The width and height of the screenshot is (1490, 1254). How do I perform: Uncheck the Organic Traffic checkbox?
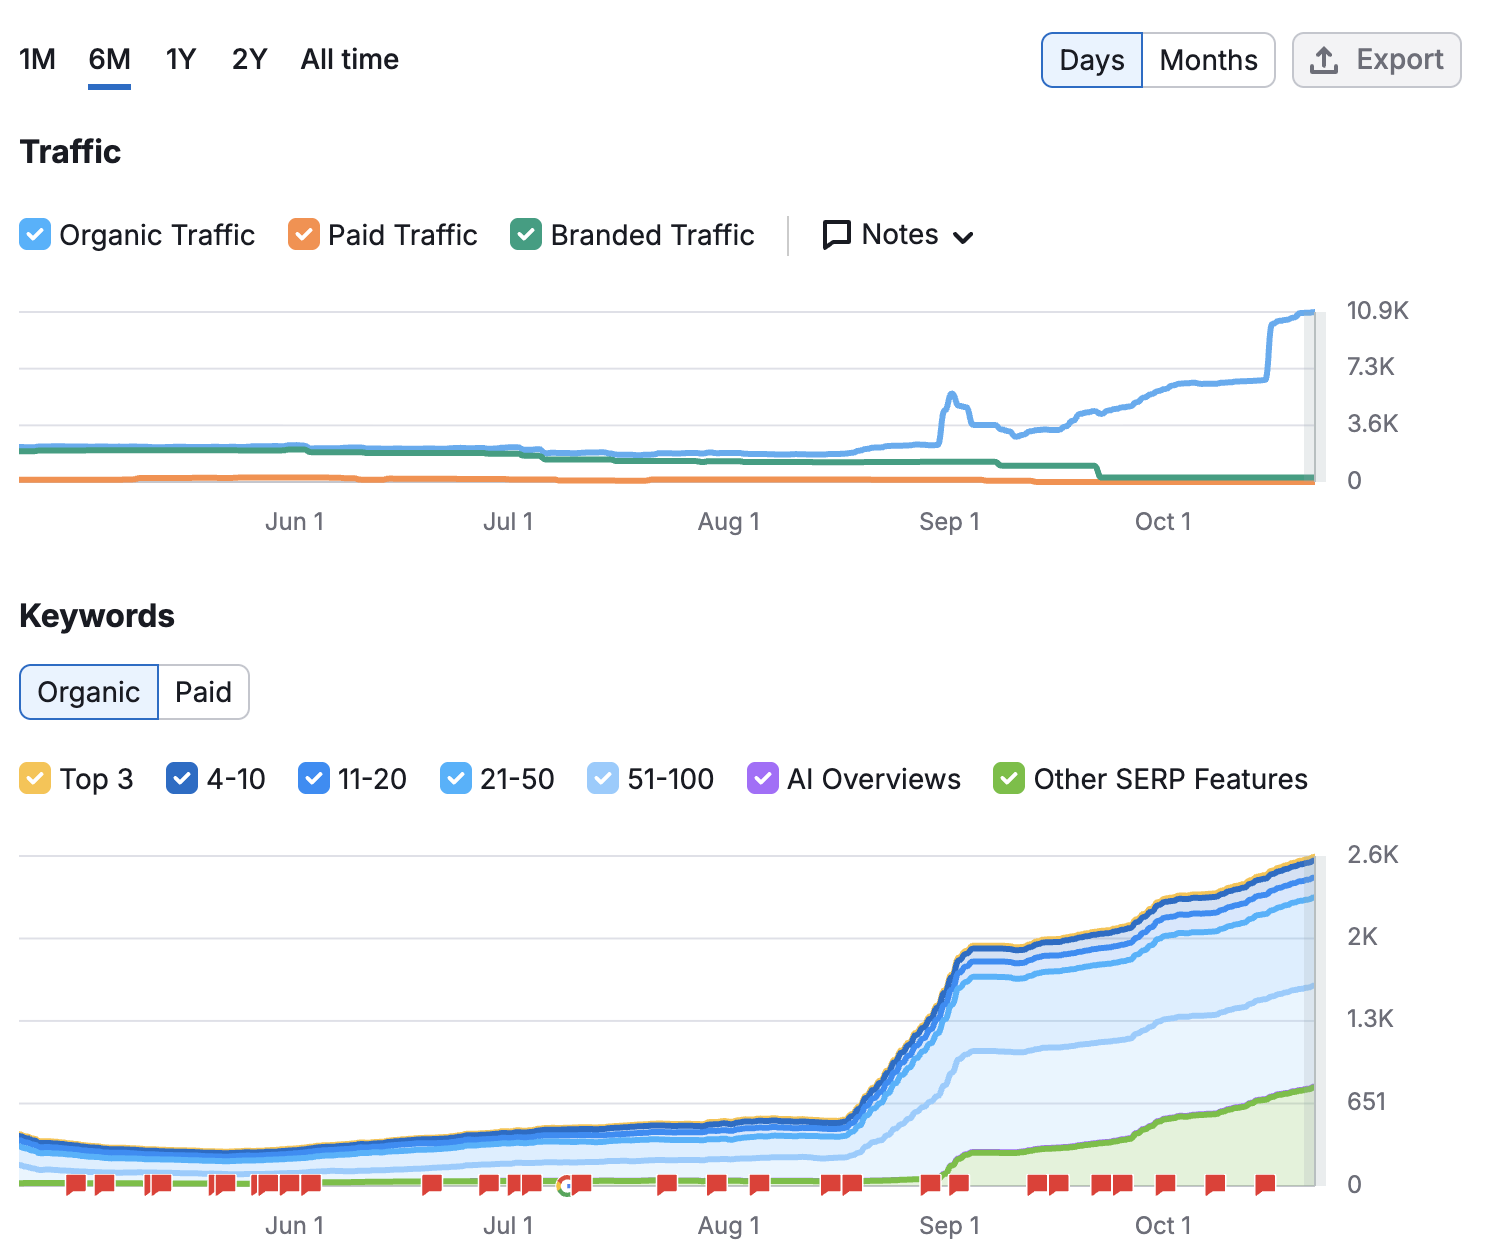click(35, 235)
